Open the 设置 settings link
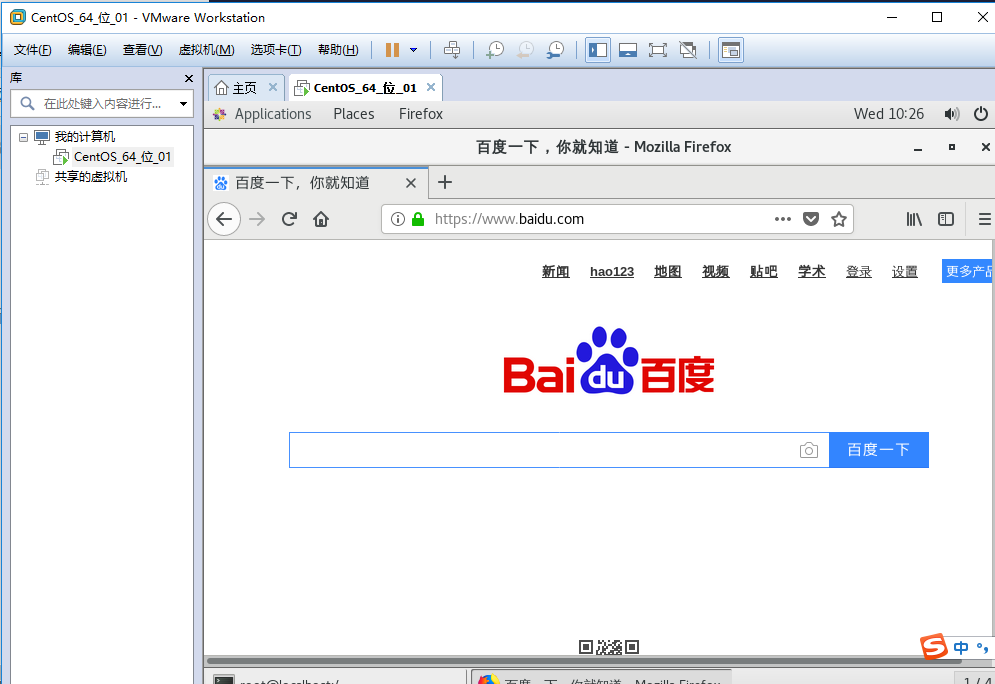 904,272
